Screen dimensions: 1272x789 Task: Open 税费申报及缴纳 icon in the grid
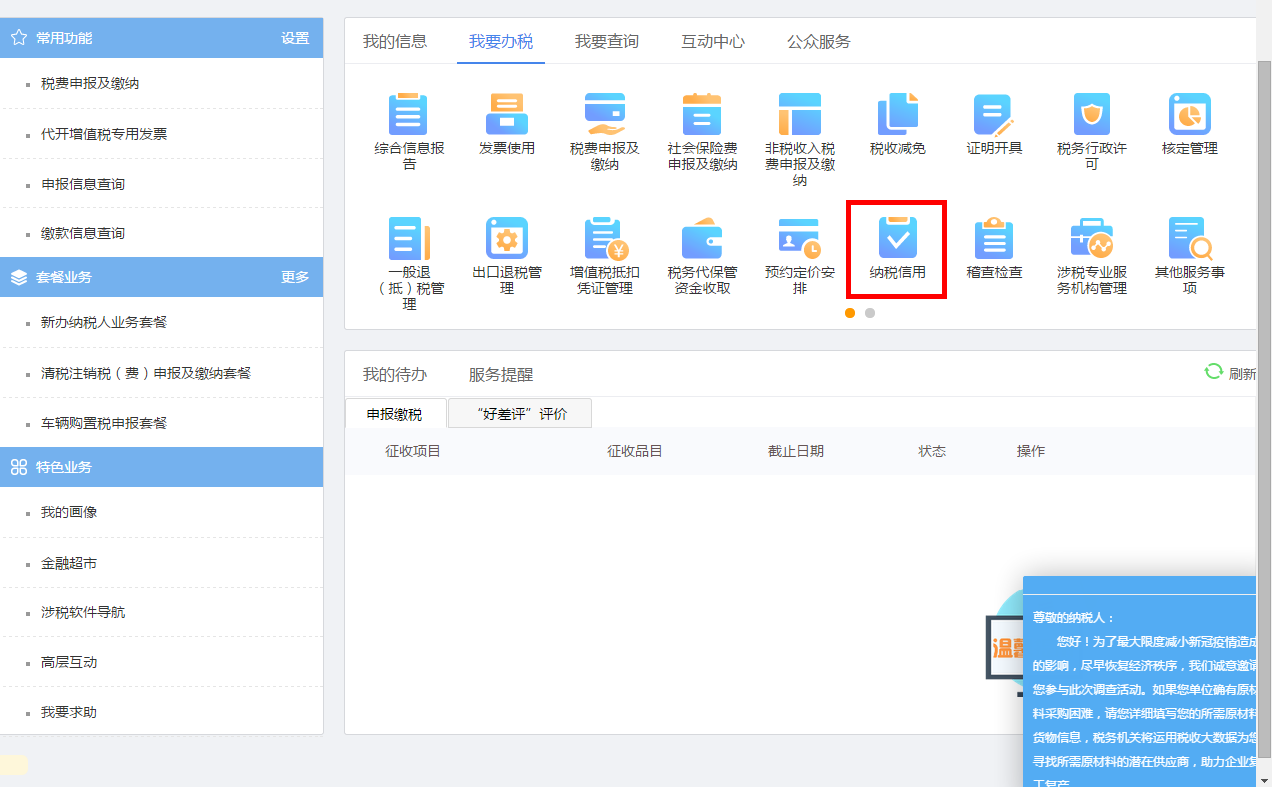[605, 114]
